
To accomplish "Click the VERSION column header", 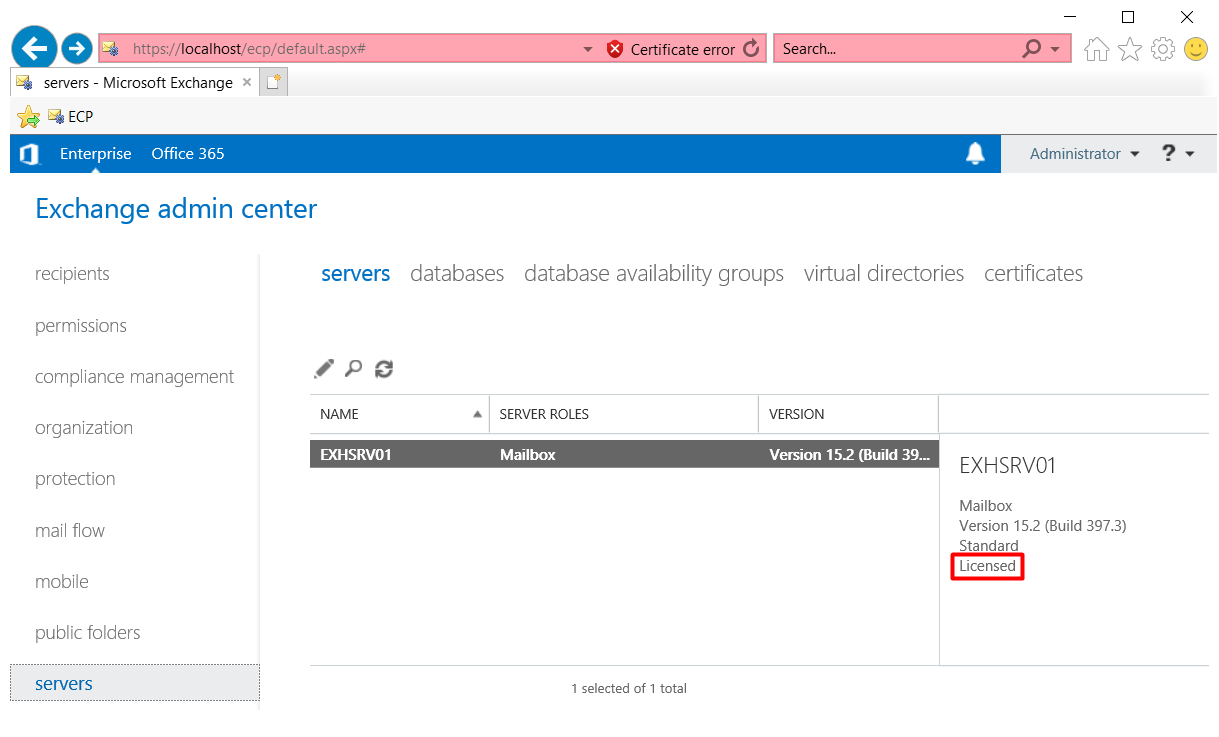I will coord(848,414).
